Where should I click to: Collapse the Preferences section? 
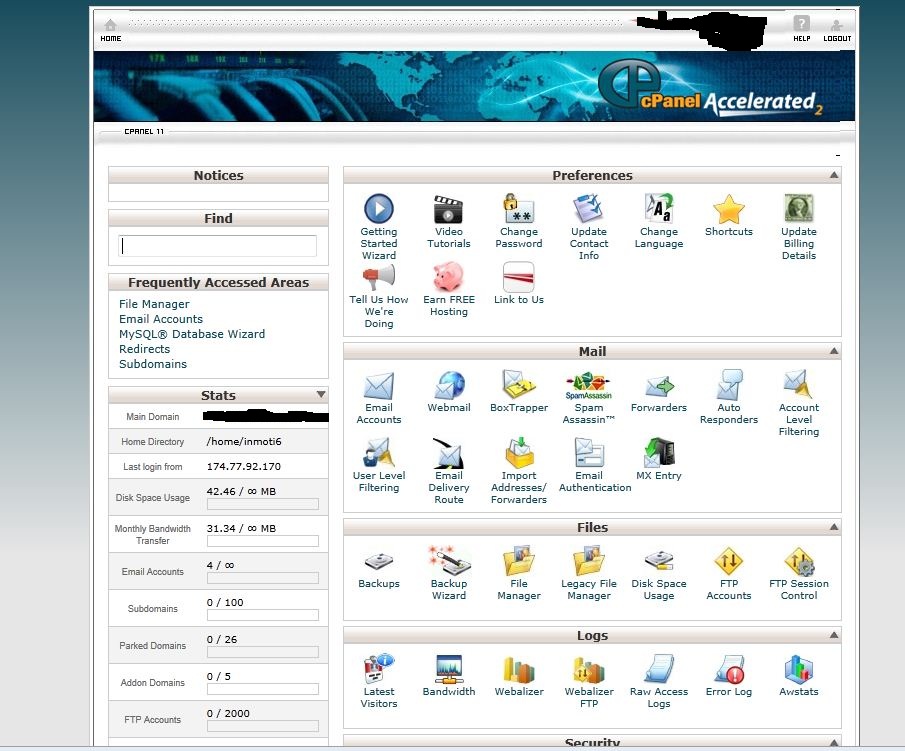(833, 174)
